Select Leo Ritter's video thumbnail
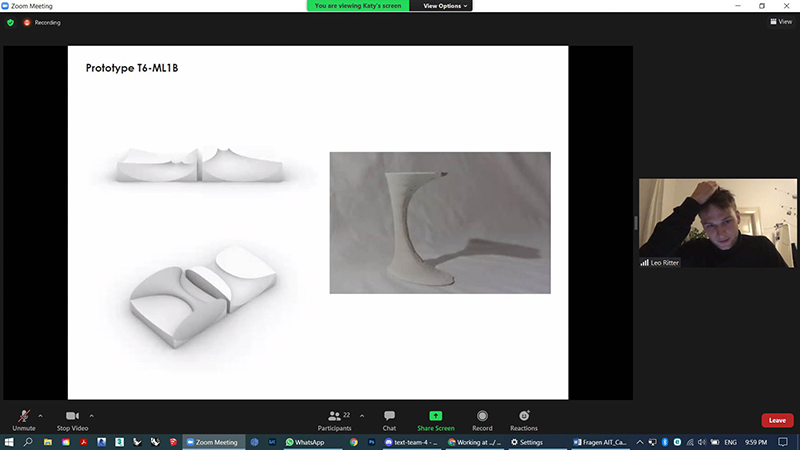 (x=717, y=223)
